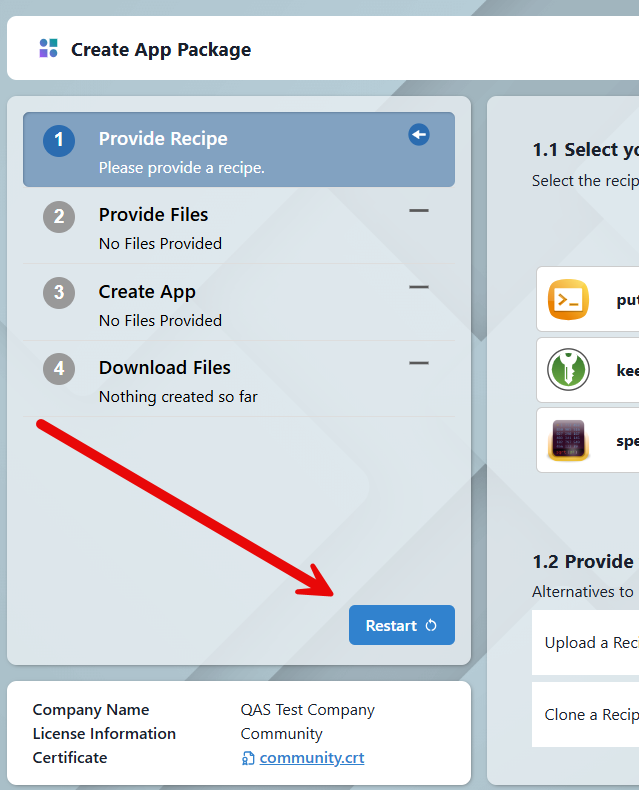Expand the Provide Files step dash indicator

pyautogui.click(x=419, y=211)
